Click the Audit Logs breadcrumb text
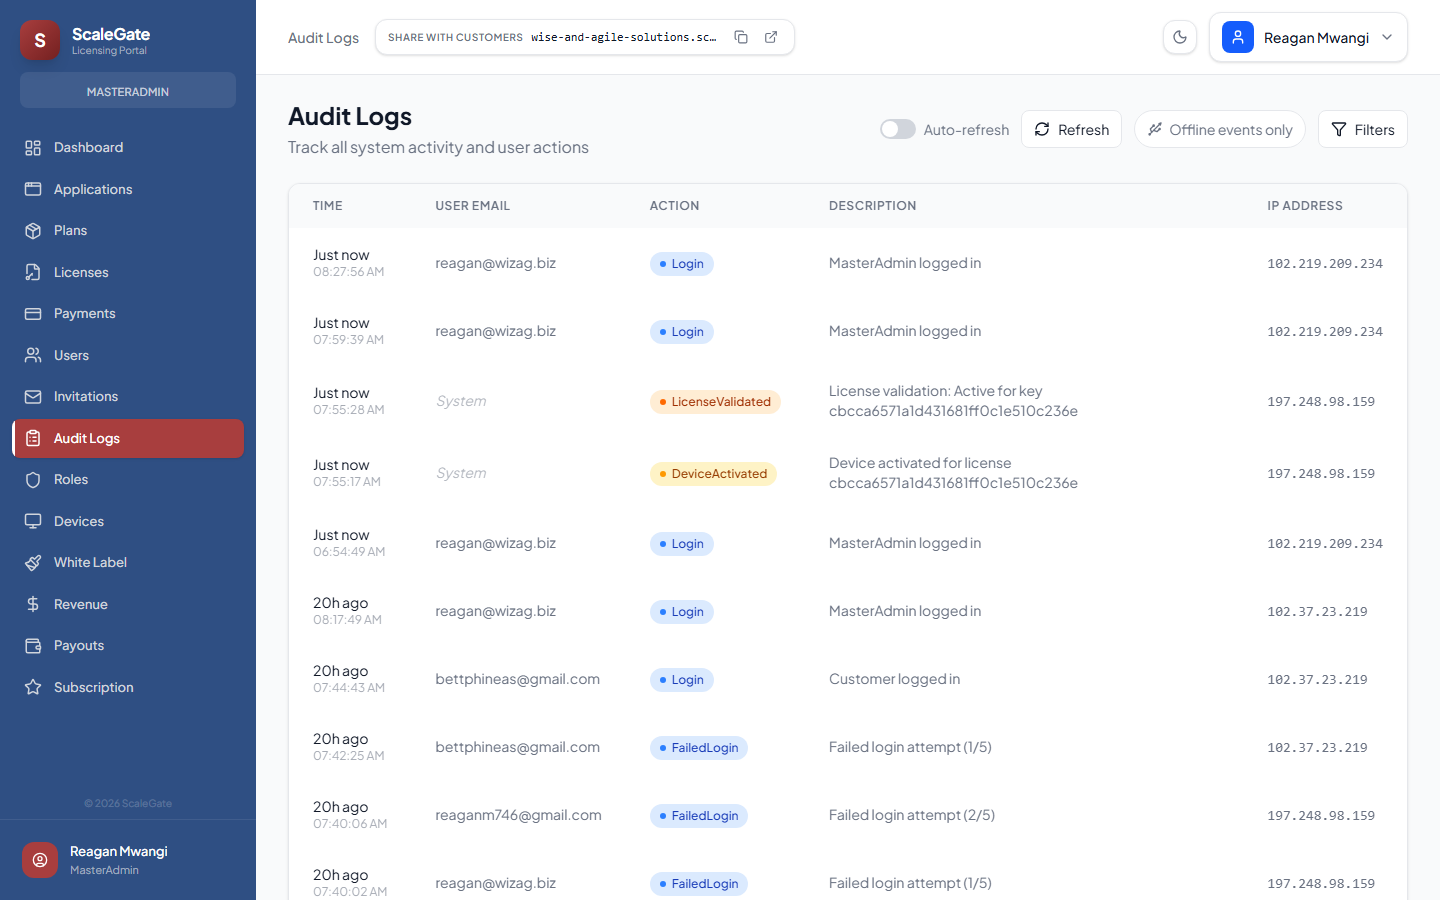 point(323,38)
